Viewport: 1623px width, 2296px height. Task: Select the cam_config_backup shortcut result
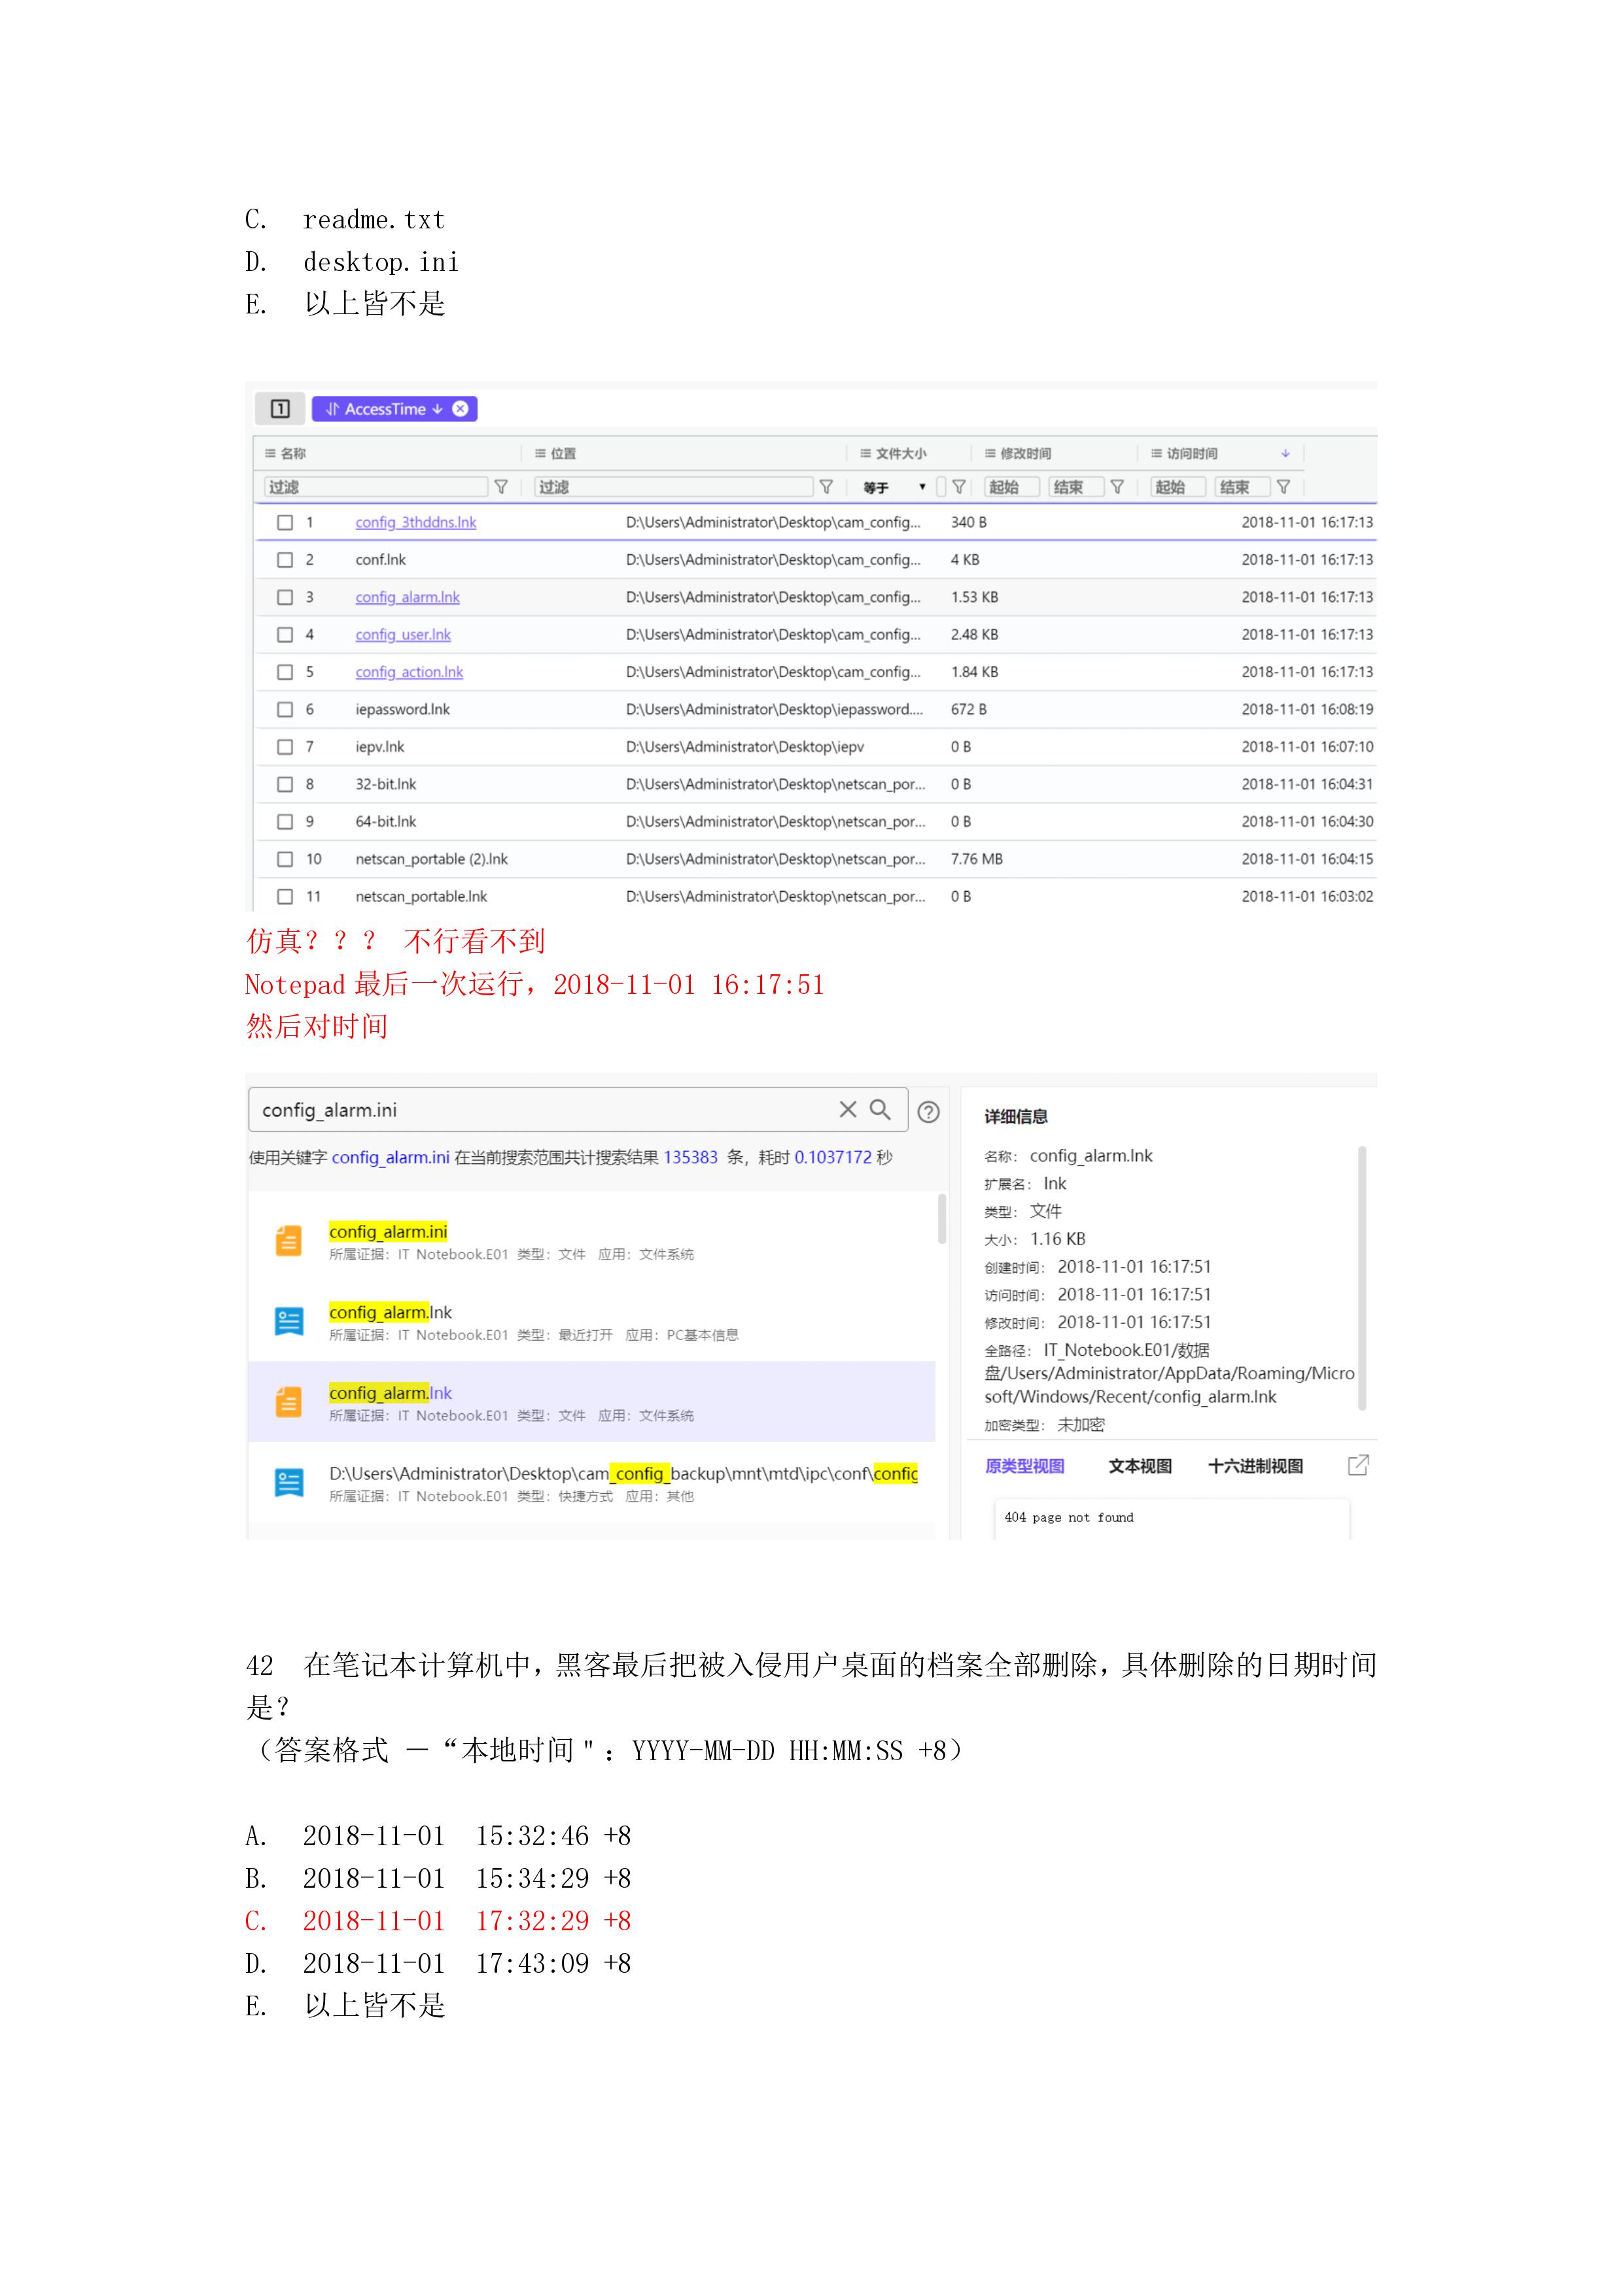coord(592,1483)
